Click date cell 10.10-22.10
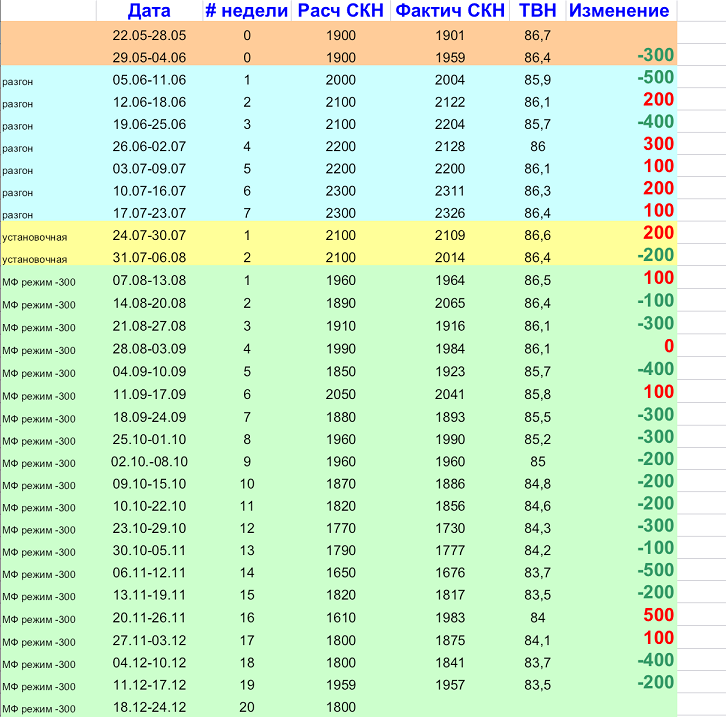Screen dimensions: 726x717 (149, 506)
